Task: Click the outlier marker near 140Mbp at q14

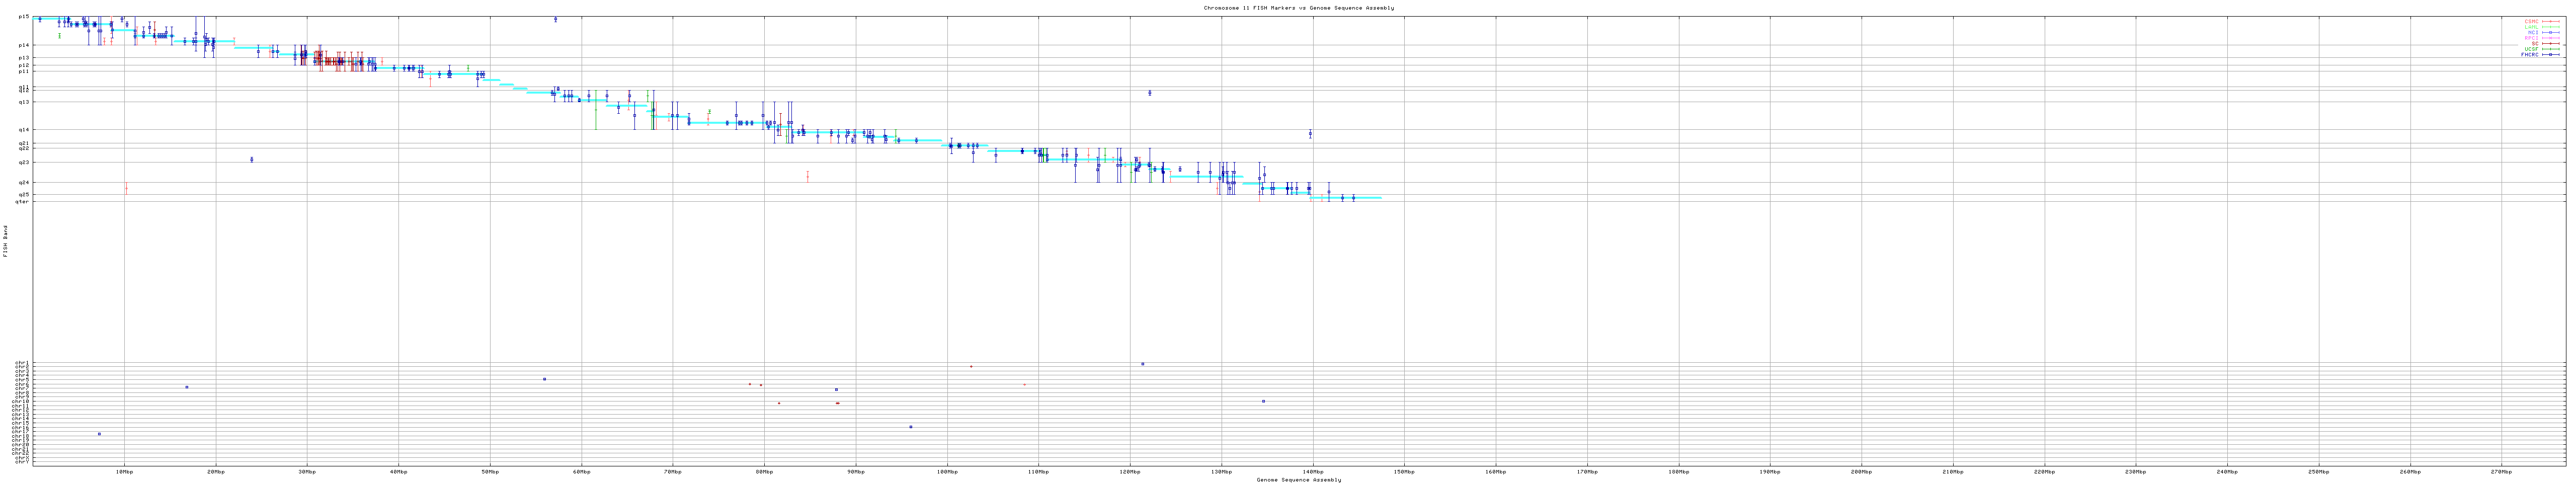Action: [1310, 134]
